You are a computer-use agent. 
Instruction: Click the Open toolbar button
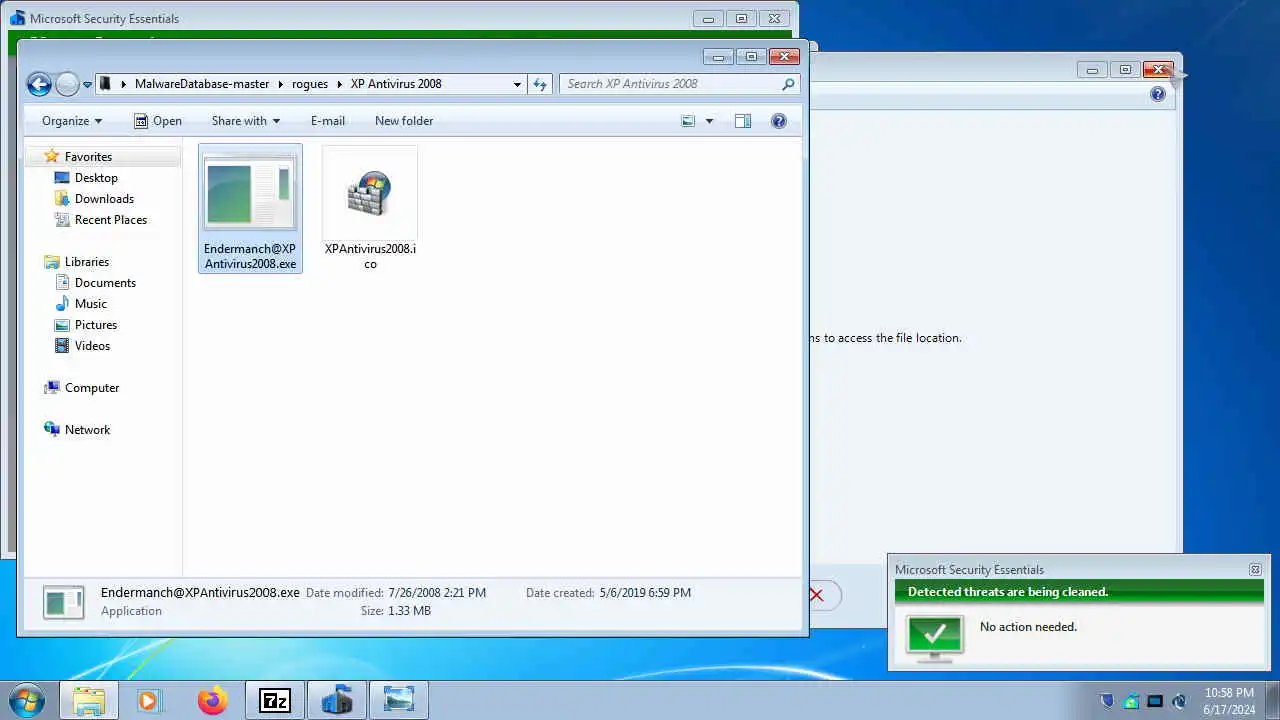[x=157, y=121]
